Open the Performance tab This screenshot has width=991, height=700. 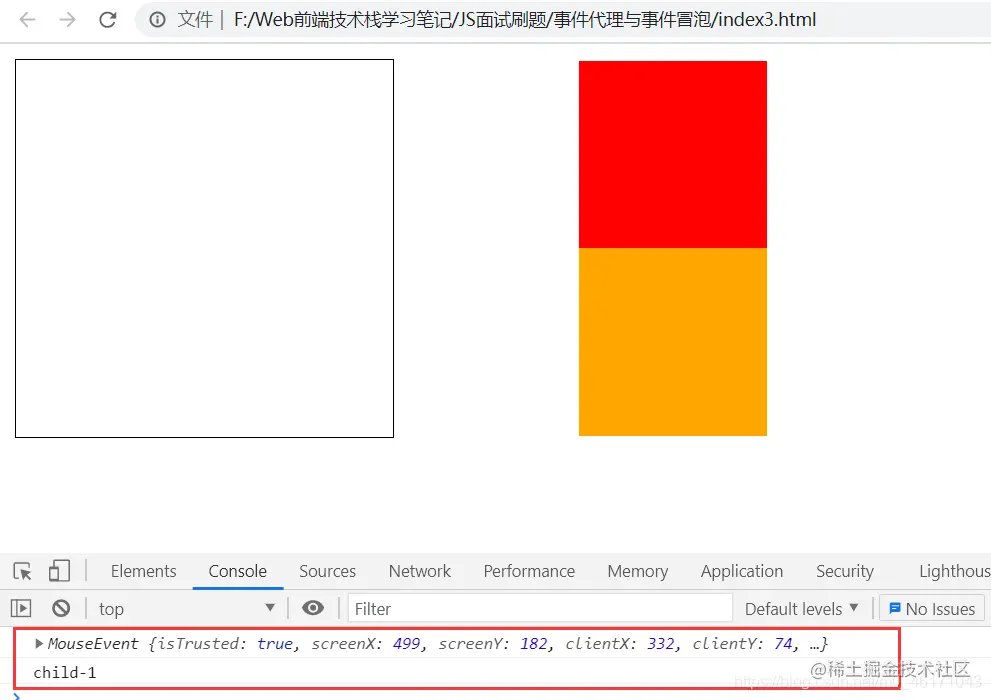[x=529, y=571]
